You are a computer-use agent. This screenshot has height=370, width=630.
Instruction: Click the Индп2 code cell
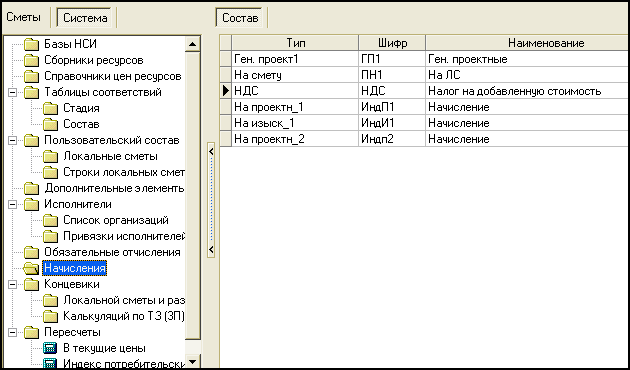(x=392, y=139)
